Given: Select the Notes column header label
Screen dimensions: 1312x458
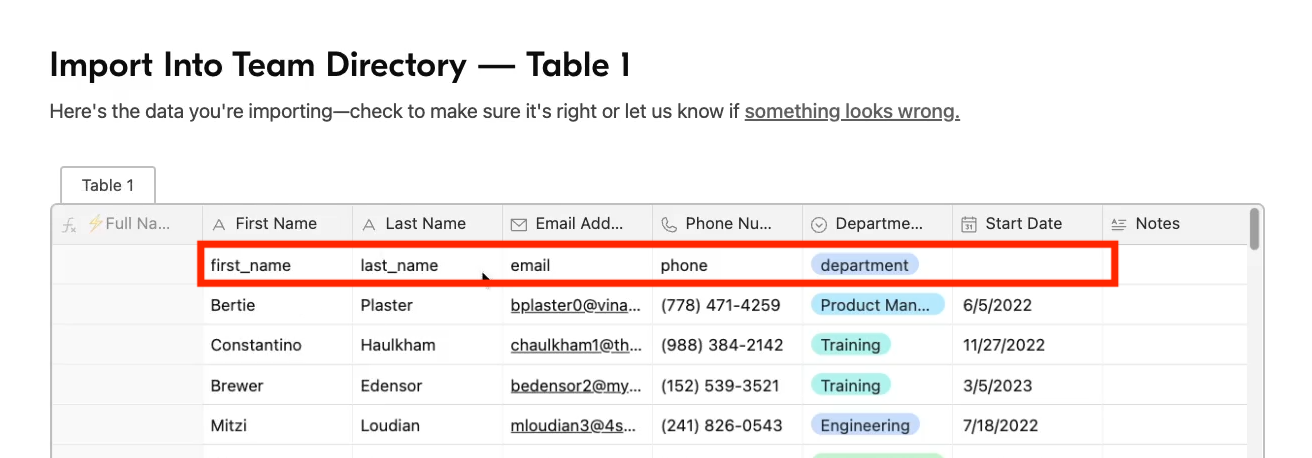Looking at the screenshot, I should [x=1158, y=224].
